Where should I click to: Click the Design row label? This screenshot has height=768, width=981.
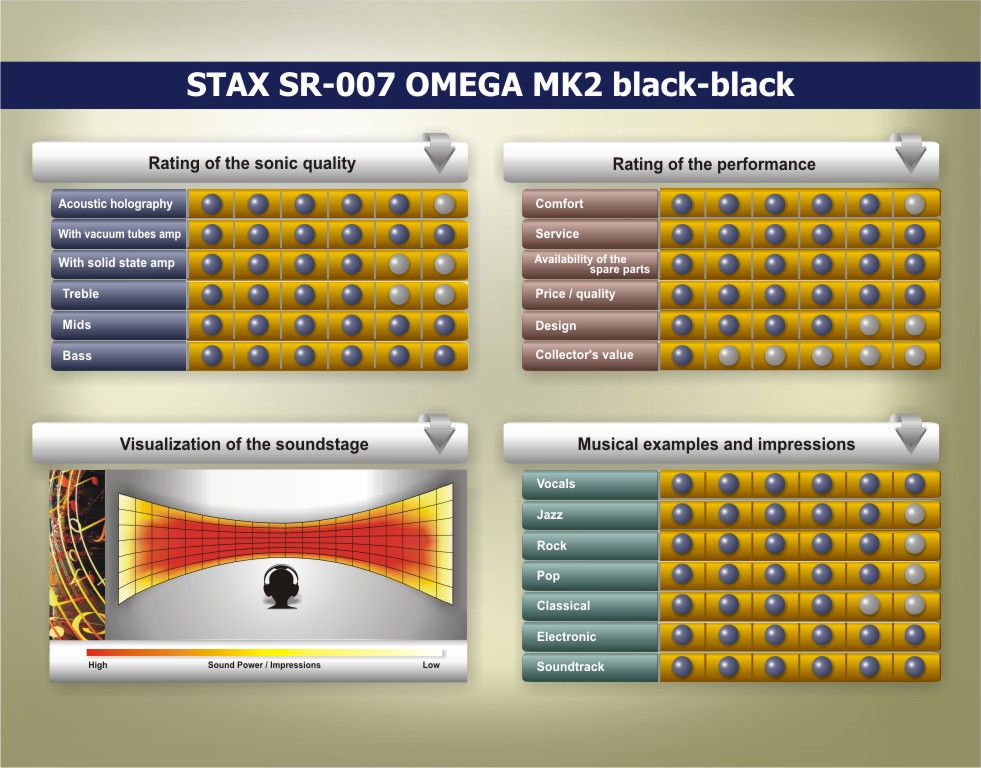tap(590, 325)
